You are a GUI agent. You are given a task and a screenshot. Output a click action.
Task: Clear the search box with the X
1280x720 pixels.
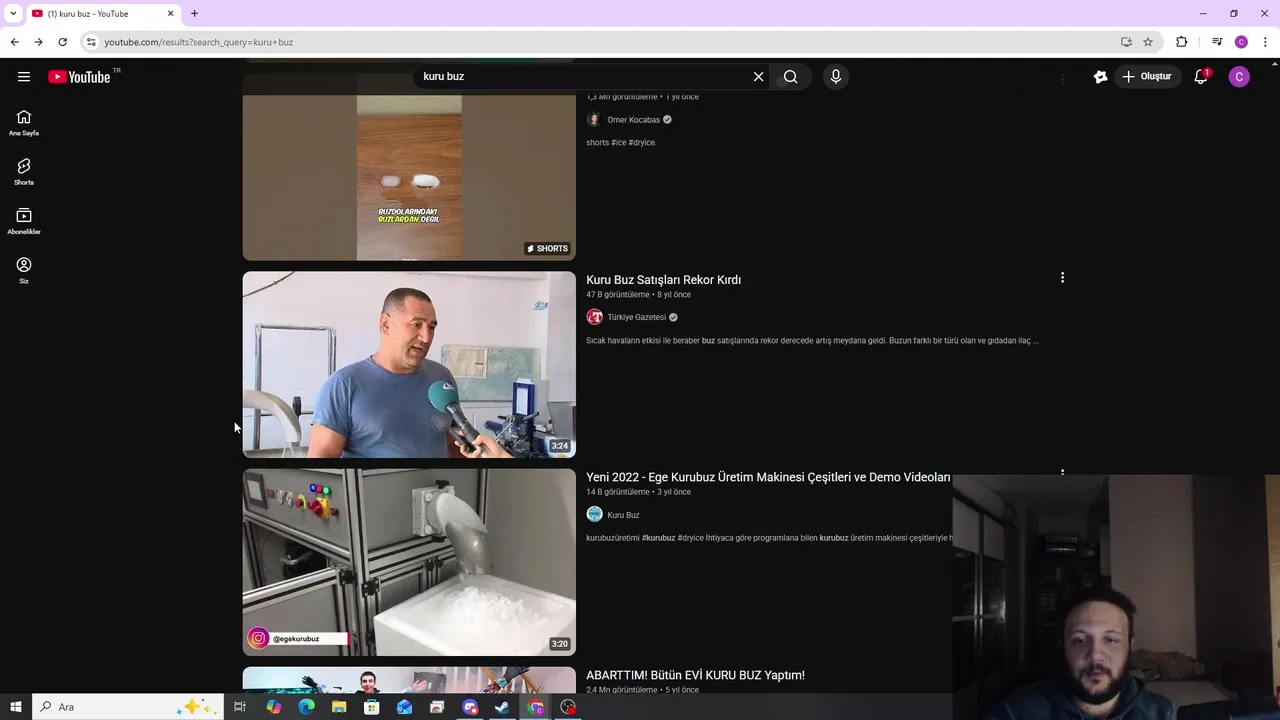coord(758,77)
